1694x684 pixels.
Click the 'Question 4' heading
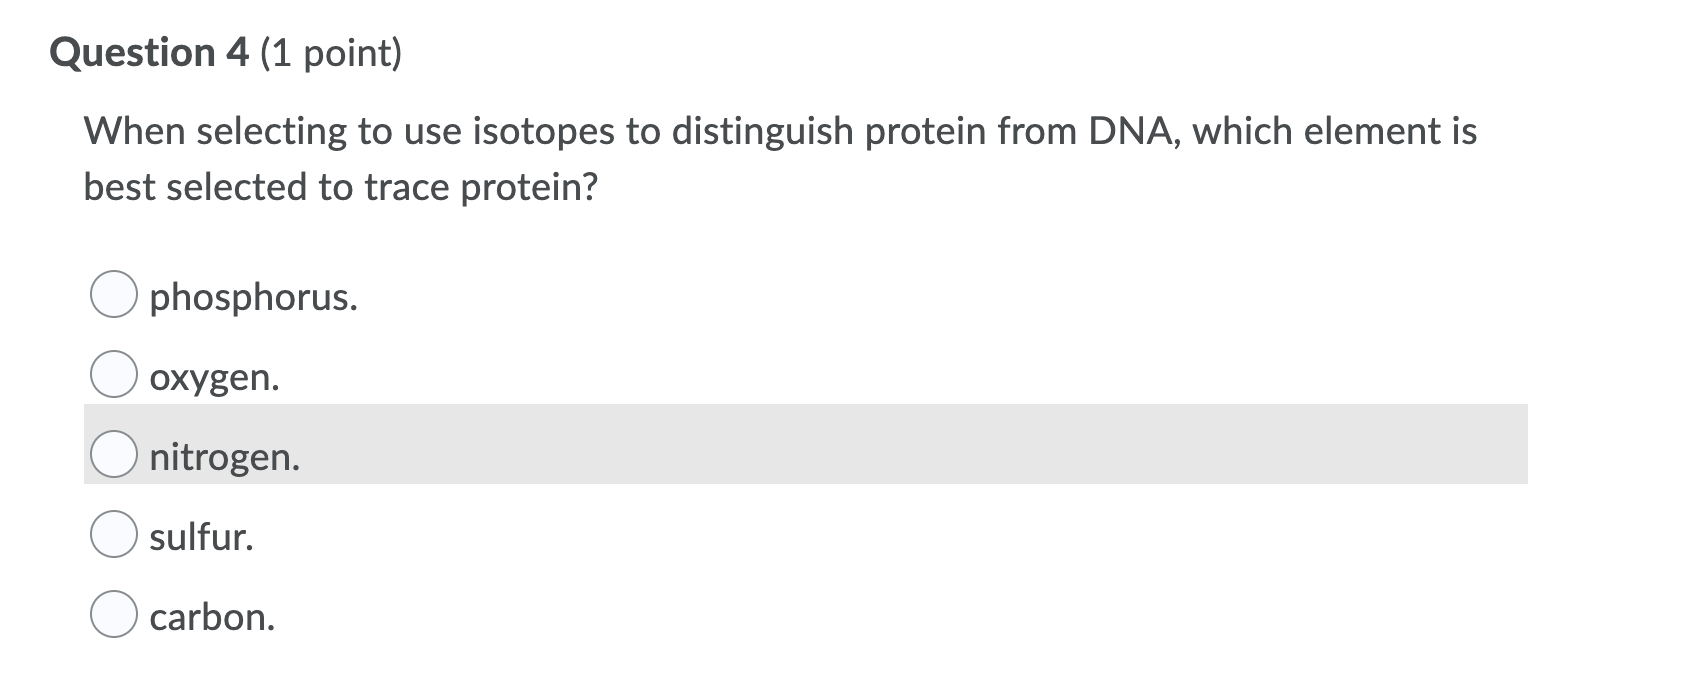(149, 53)
